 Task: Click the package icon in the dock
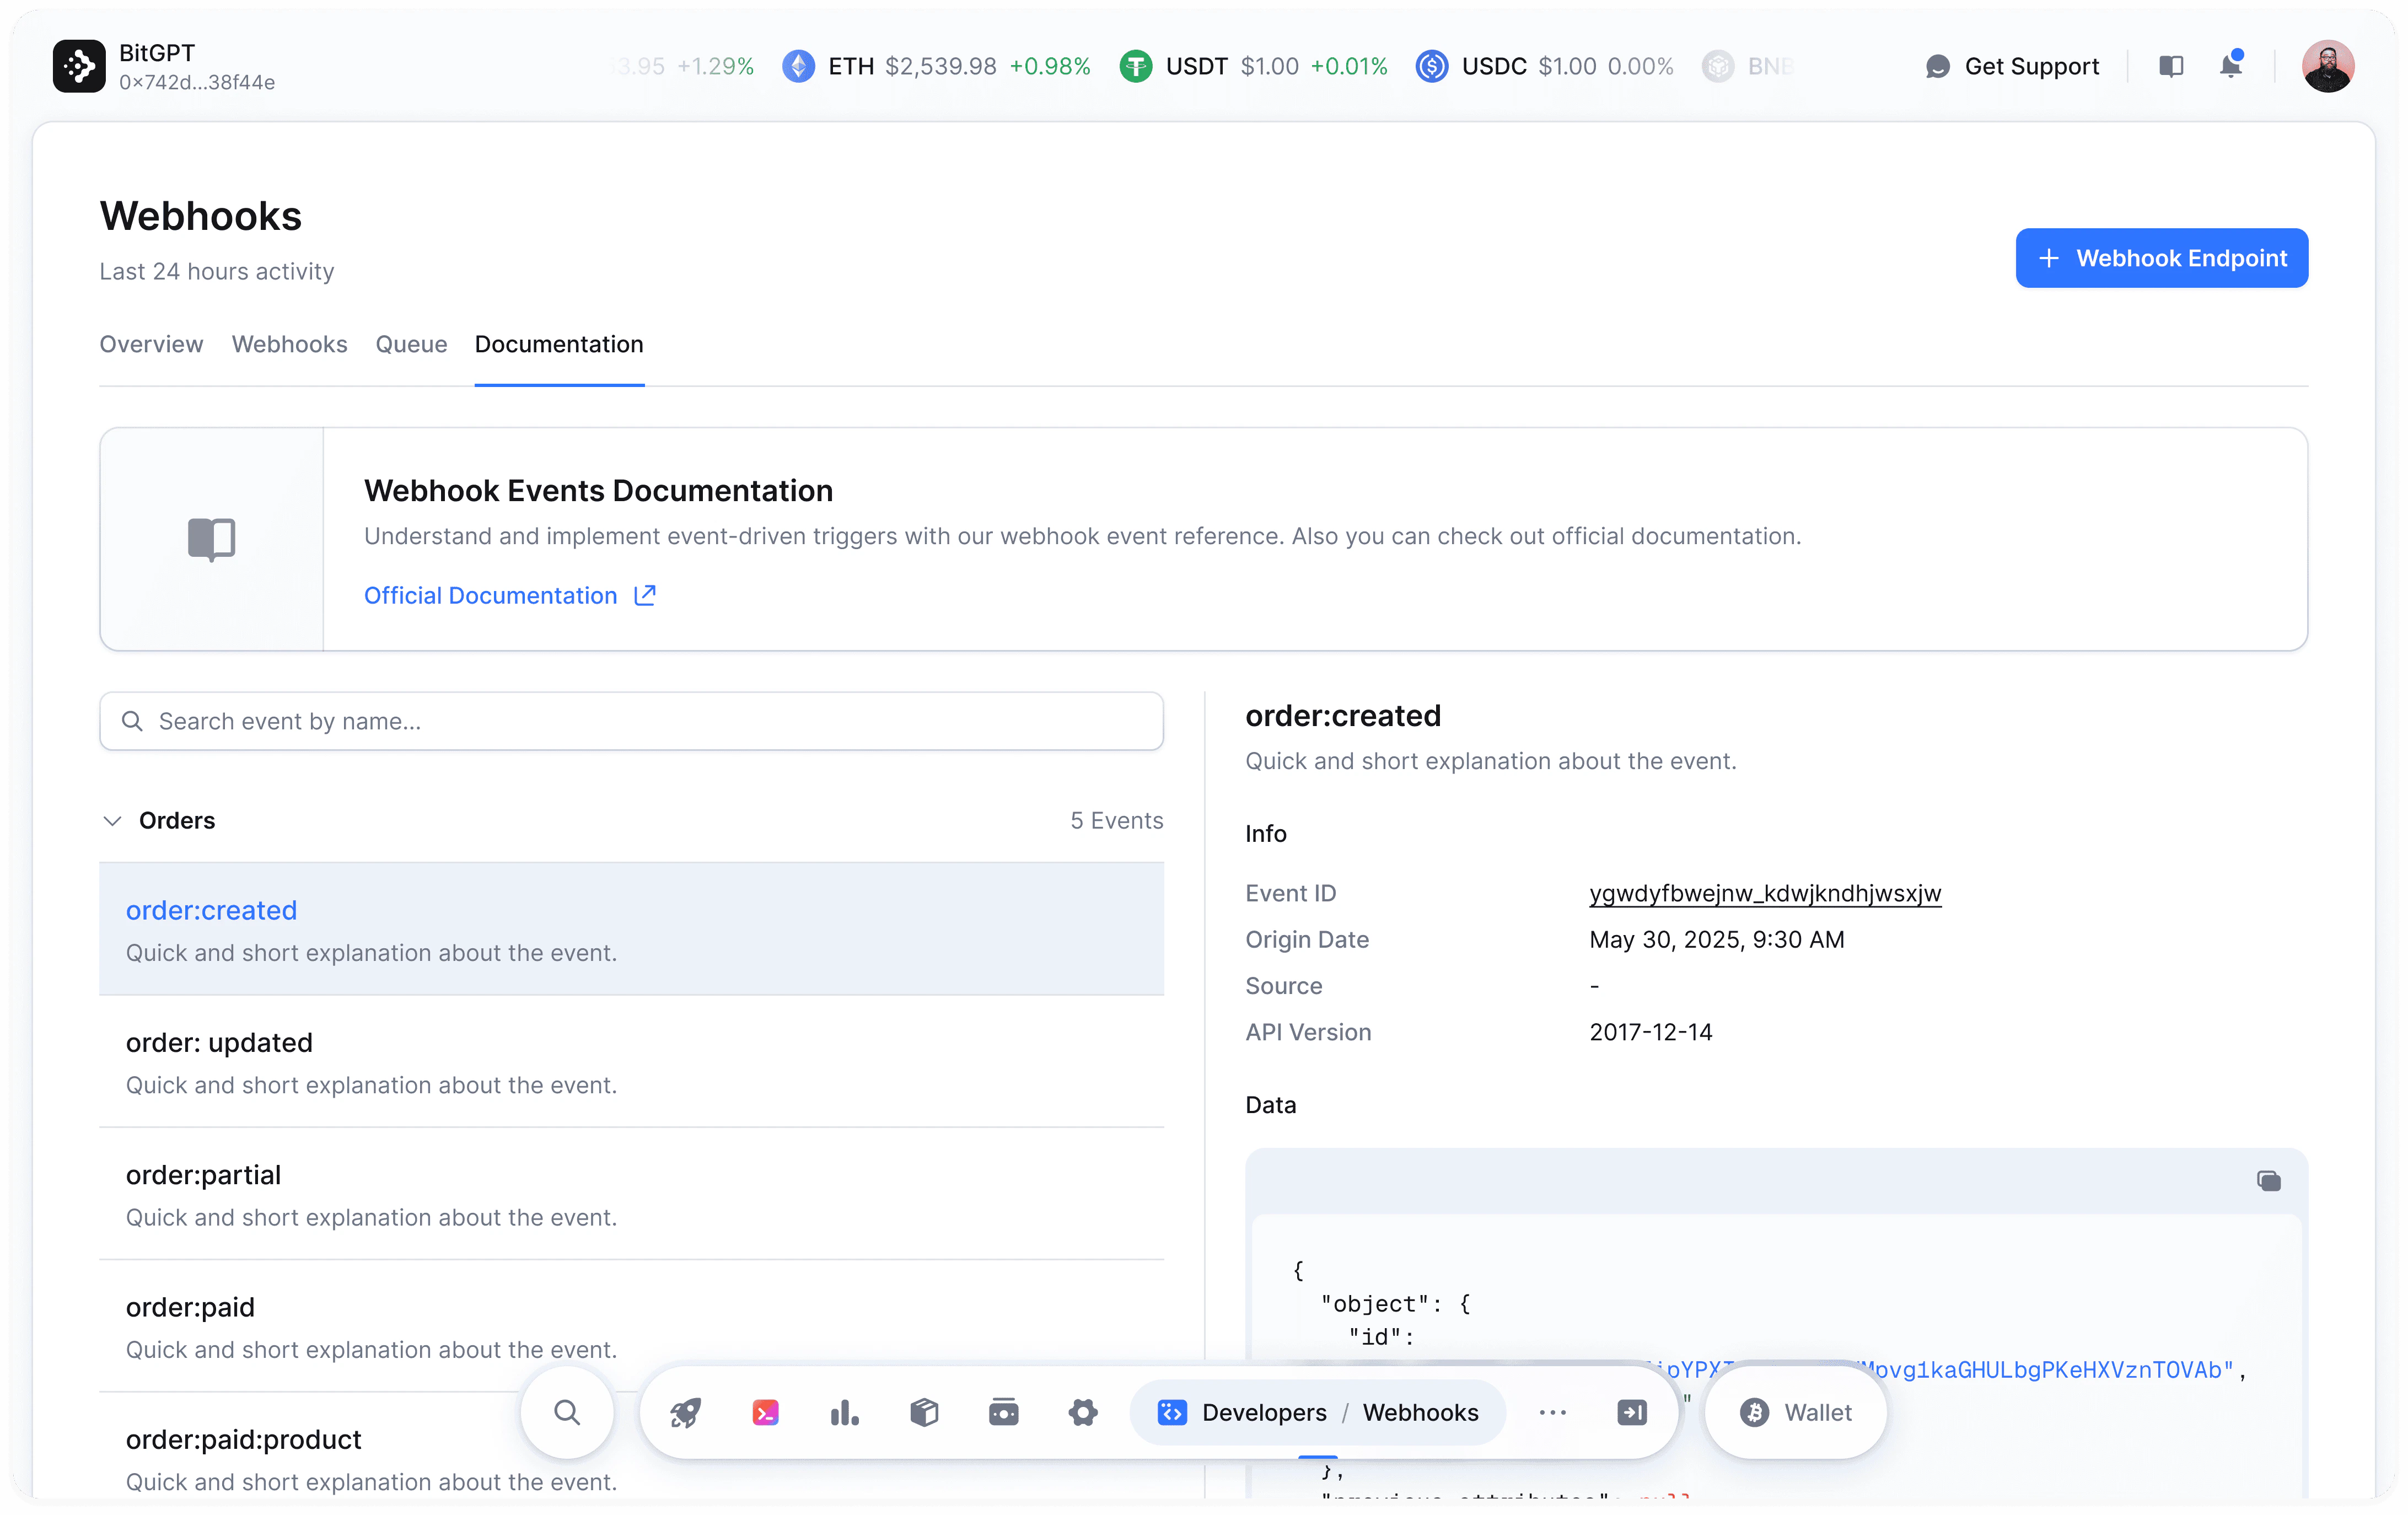[x=924, y=1412]
